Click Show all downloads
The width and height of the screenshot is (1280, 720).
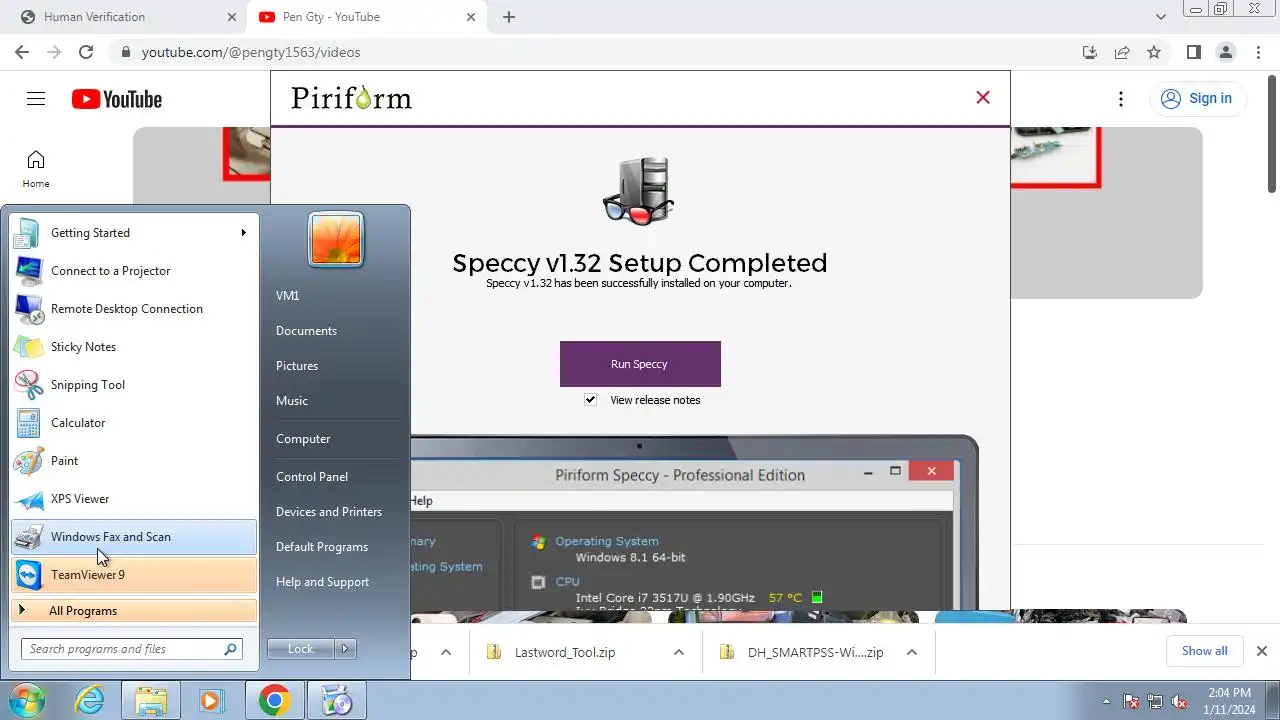[1204, 651]
